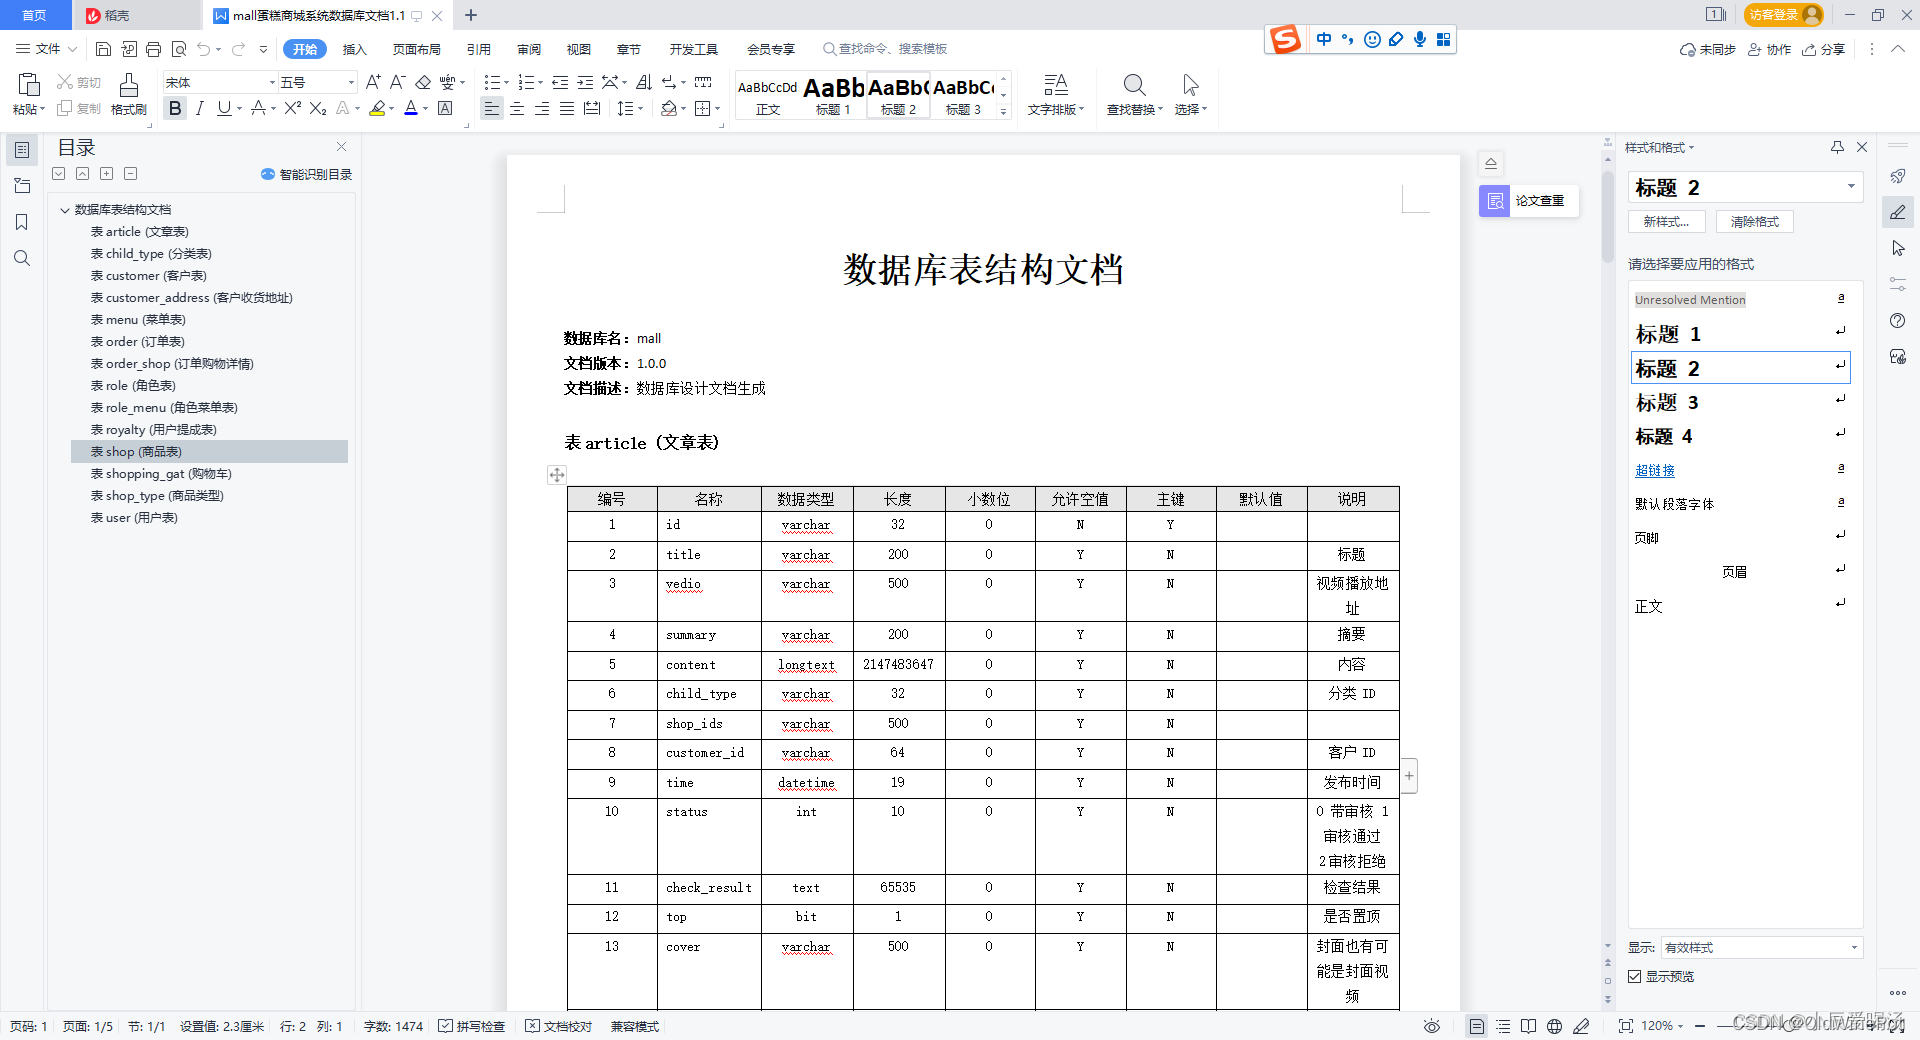Viewport: 1920px width, 1040px height.
Task: Click the font color red A button
Action: [x=411, y=108]
